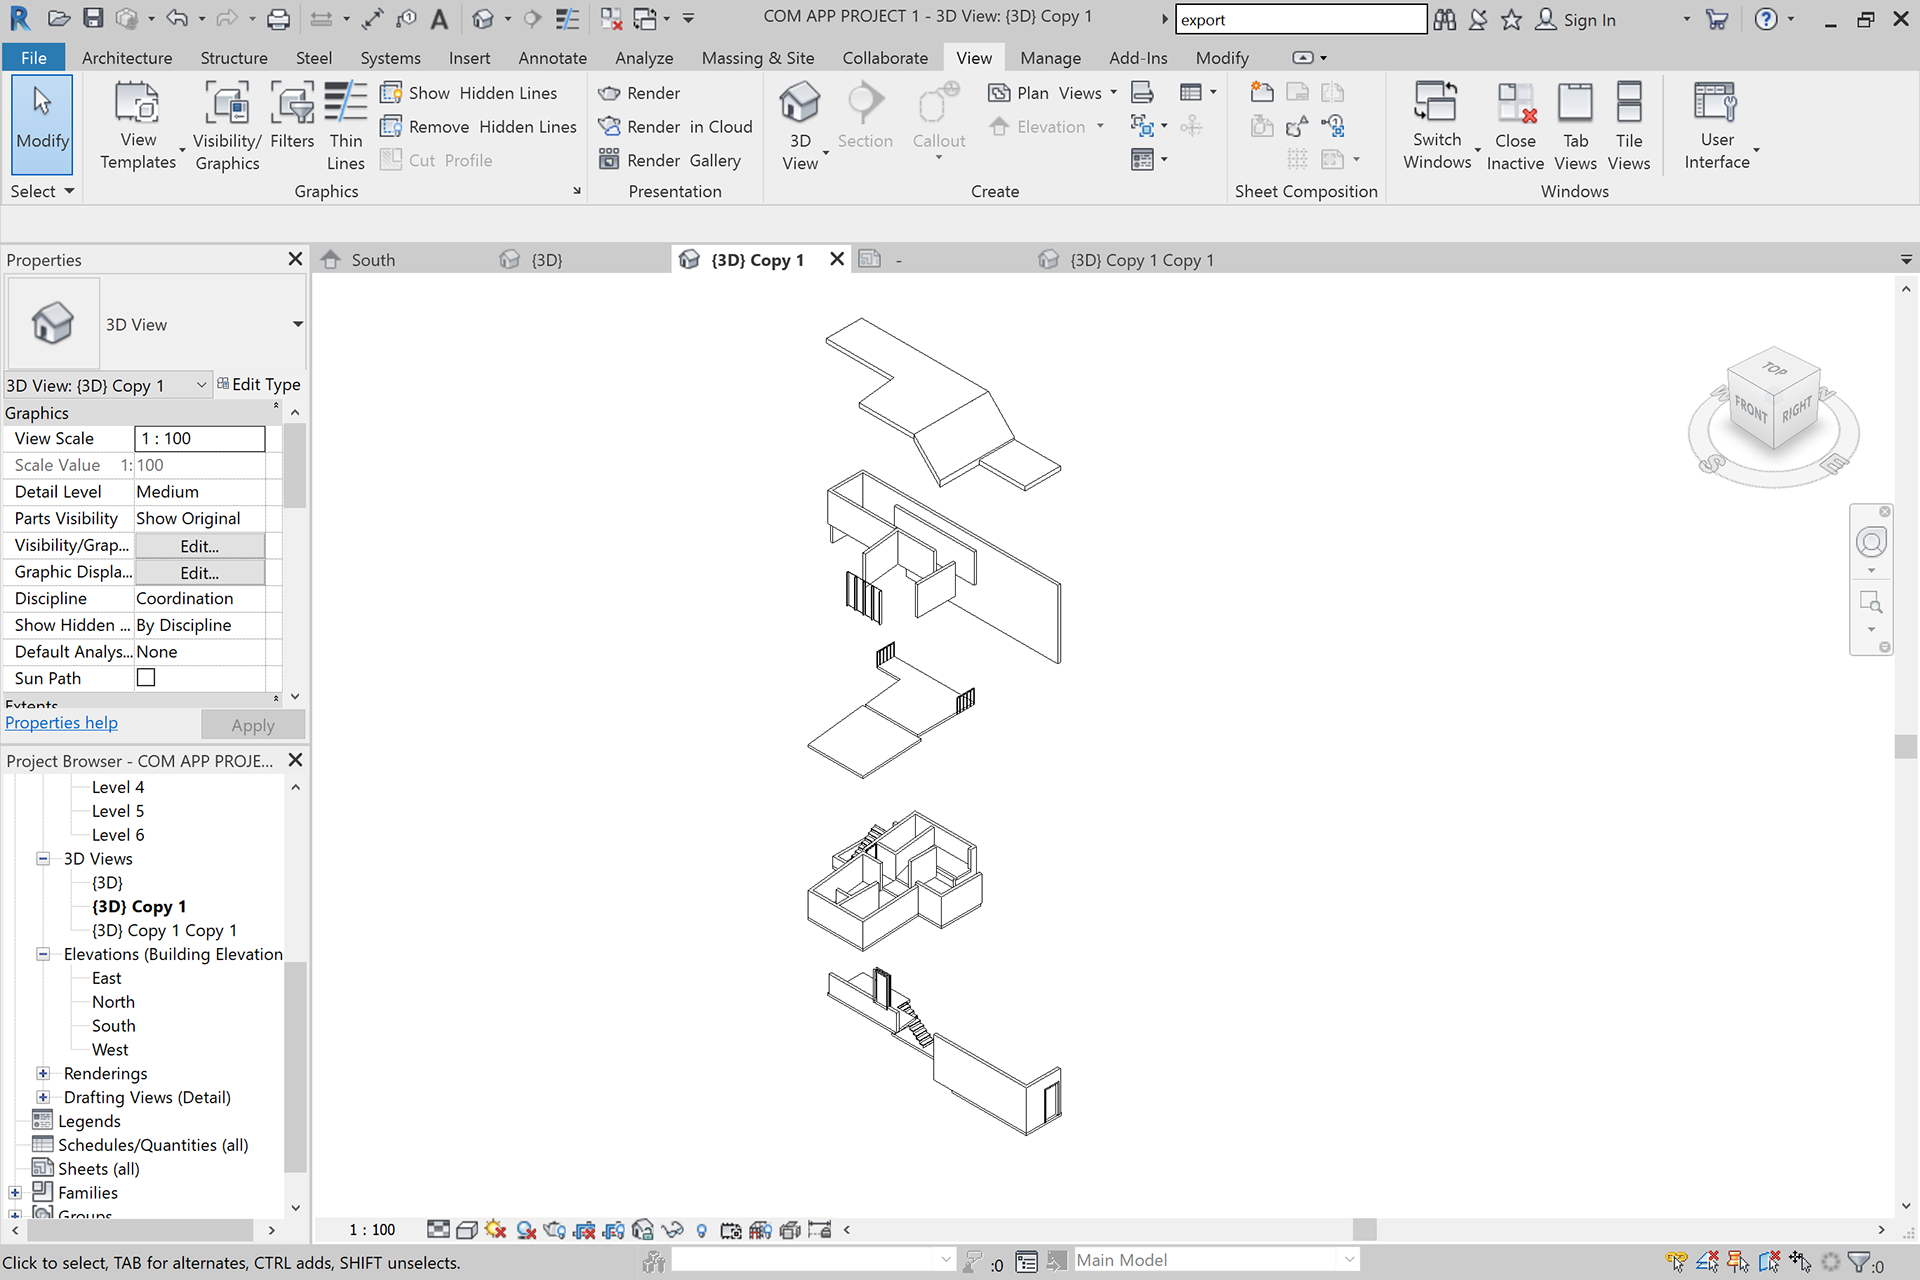This screenshot has width=1920, height=1280.
Task: Close Inactive views
Action: 1515,128
